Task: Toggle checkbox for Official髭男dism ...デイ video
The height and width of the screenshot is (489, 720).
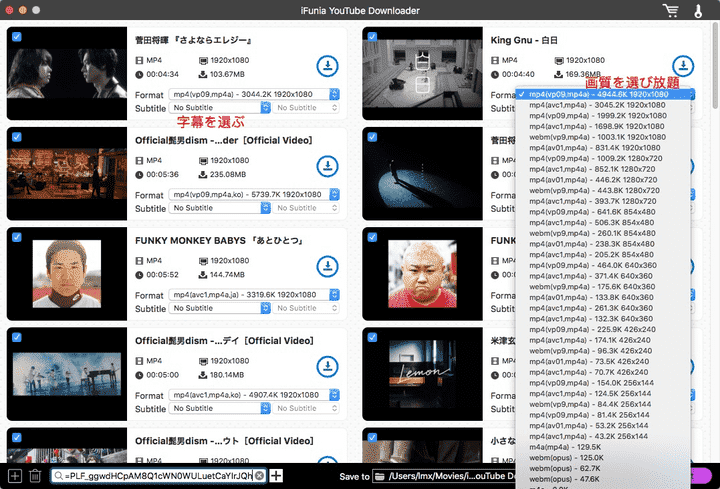Action: pos(17,337)
